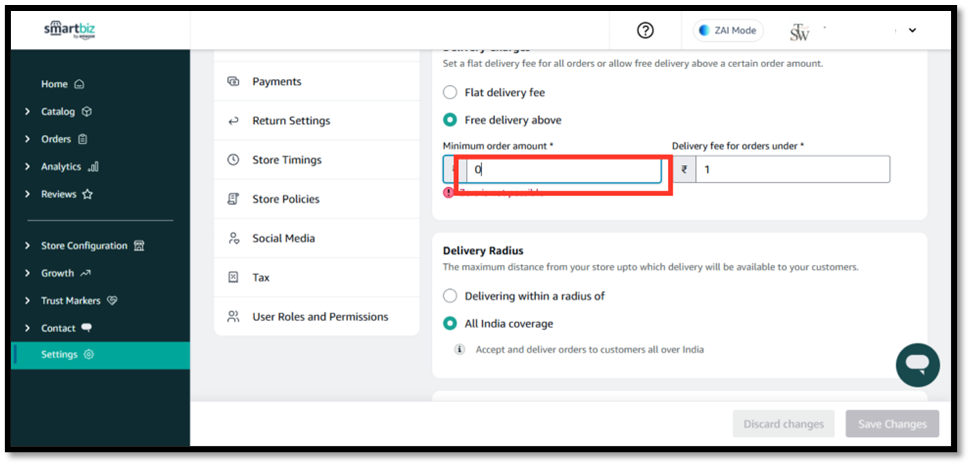
Task: Open the chat support bubble icon
Action: [917, 365]
